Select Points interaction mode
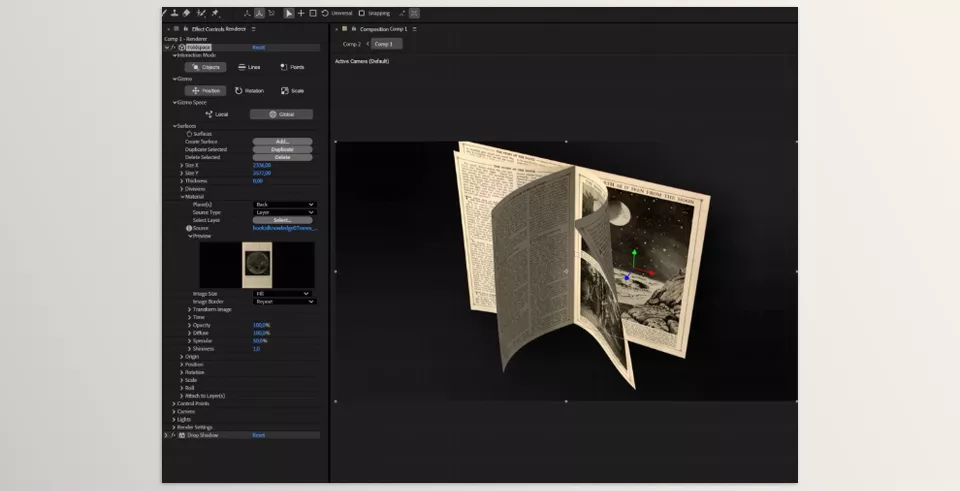Viewport: 960px width, 491px height. (292, 67)
